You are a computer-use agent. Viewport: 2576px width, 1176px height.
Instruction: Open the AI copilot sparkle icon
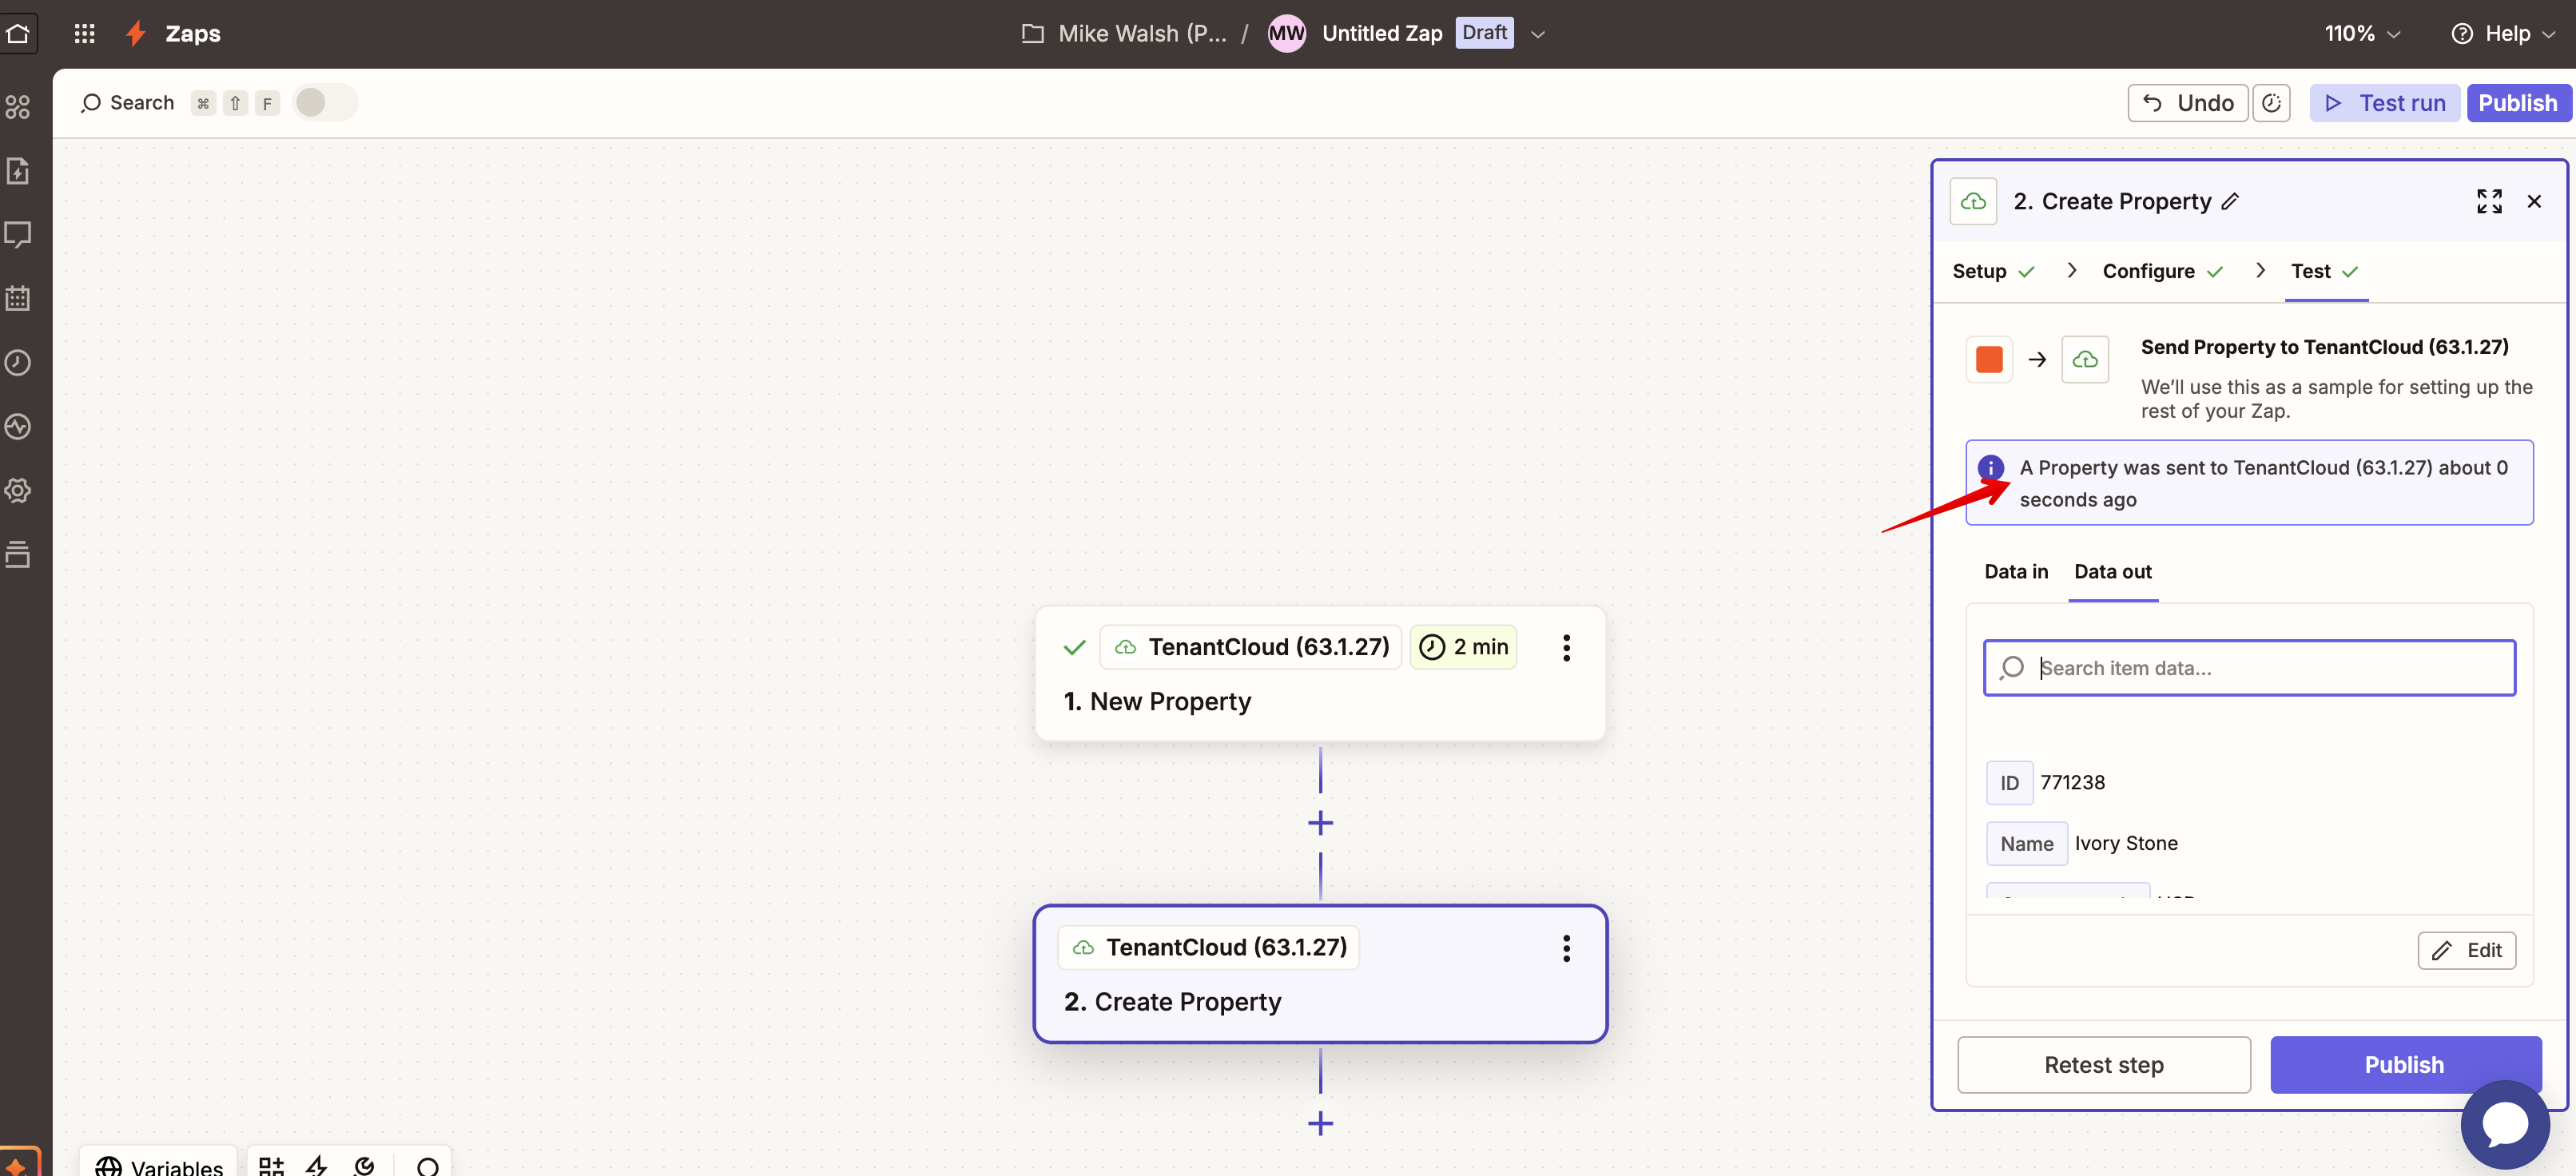tap(17, 1164)
